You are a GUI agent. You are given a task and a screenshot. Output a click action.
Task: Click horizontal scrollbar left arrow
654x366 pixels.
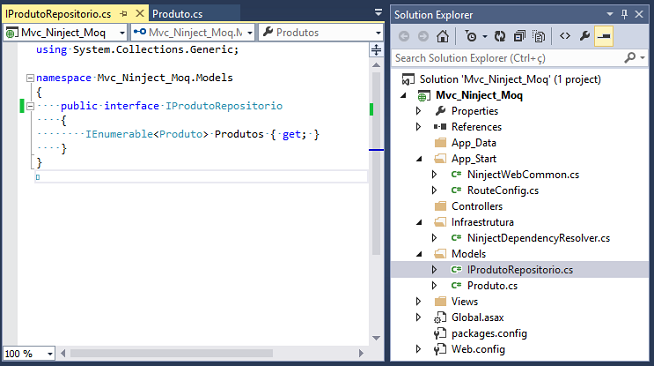[x=63, y=353]
